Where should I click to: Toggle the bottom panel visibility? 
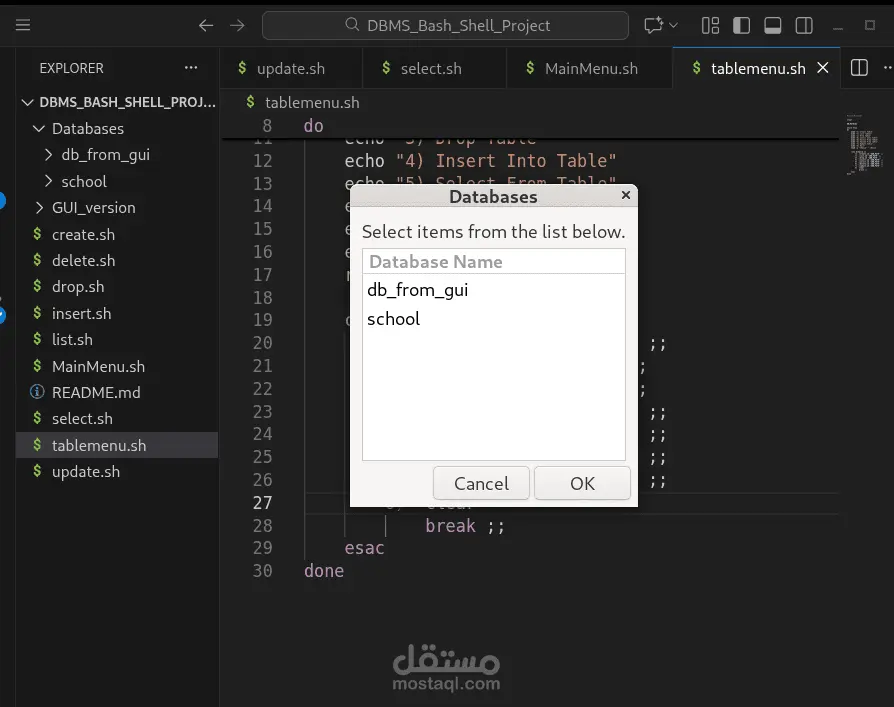(772, 25)
